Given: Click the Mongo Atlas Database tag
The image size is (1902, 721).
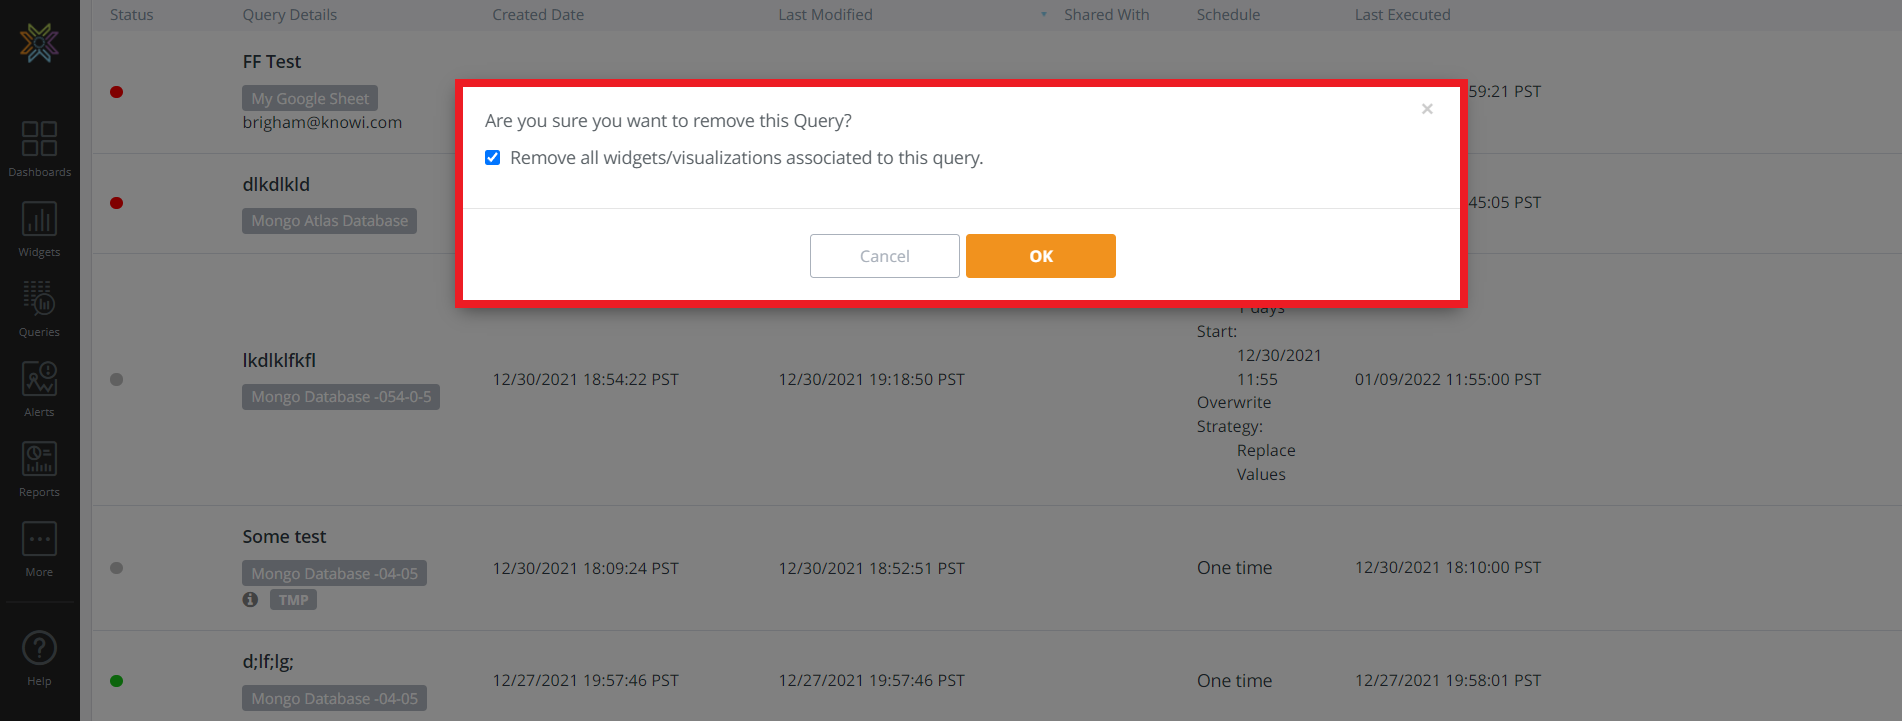Looking at the screenshot, I should coord(329,221).
